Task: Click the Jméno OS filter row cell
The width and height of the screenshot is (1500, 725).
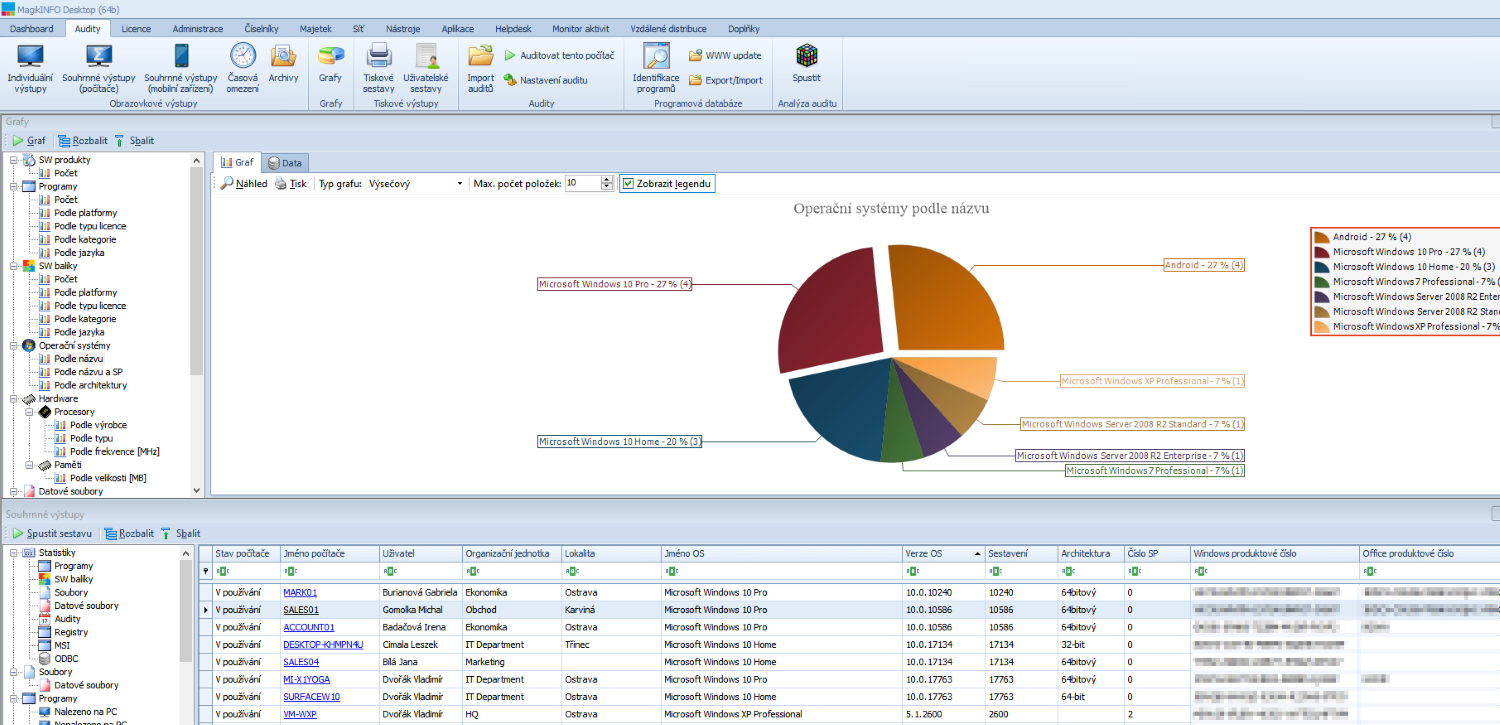Action: (x=780, y=571)
